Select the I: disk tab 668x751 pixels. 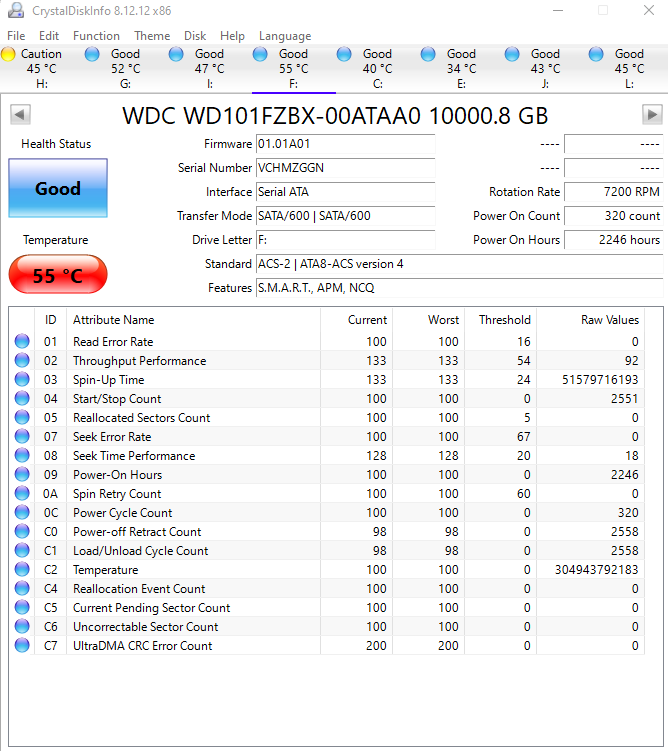click(209, 68)
